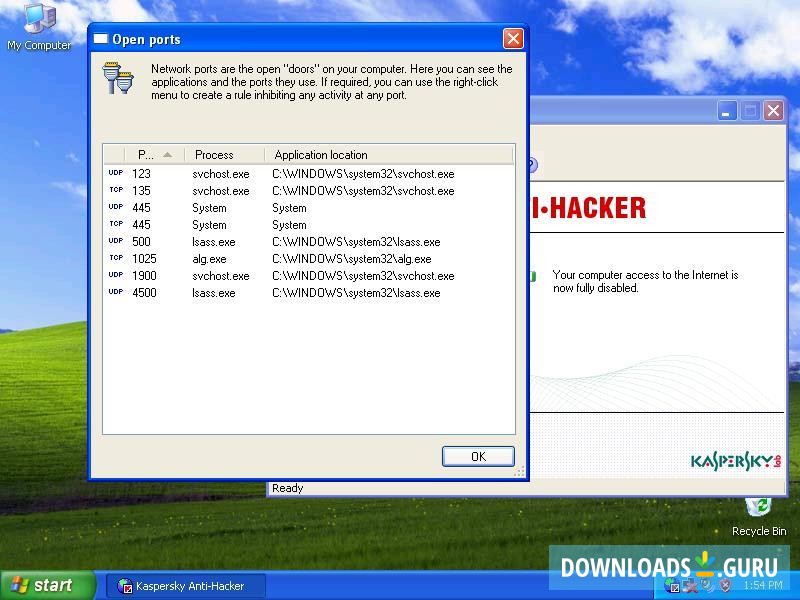Image resolution: width=800 pixels, height=600 pixels.
Task: Select the UDP icon in the 445 System row
Action: pos(116,207)
